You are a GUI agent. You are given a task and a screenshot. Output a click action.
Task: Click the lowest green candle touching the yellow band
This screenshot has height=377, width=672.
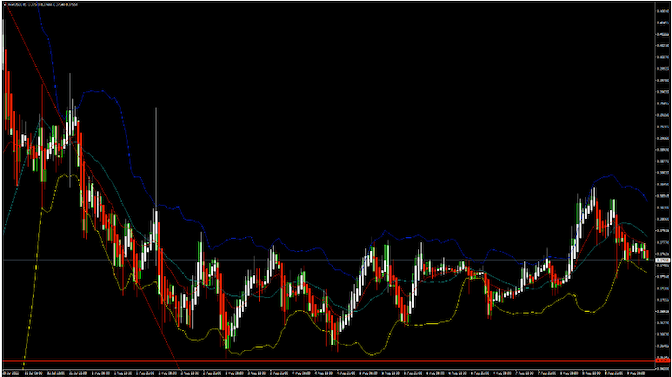tap(227, 343)
